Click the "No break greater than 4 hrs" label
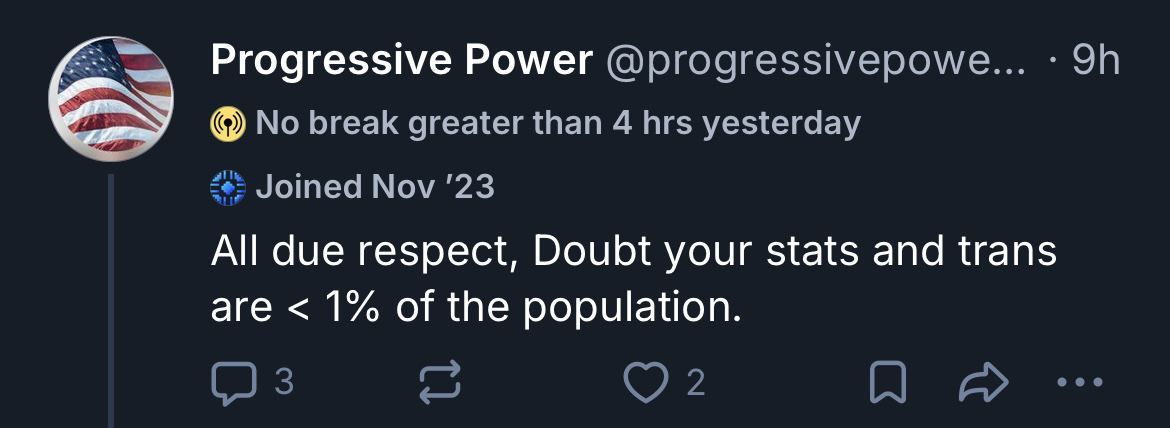Image resolution: width=1170 pixels, height=428 pixels. (480, 124)
